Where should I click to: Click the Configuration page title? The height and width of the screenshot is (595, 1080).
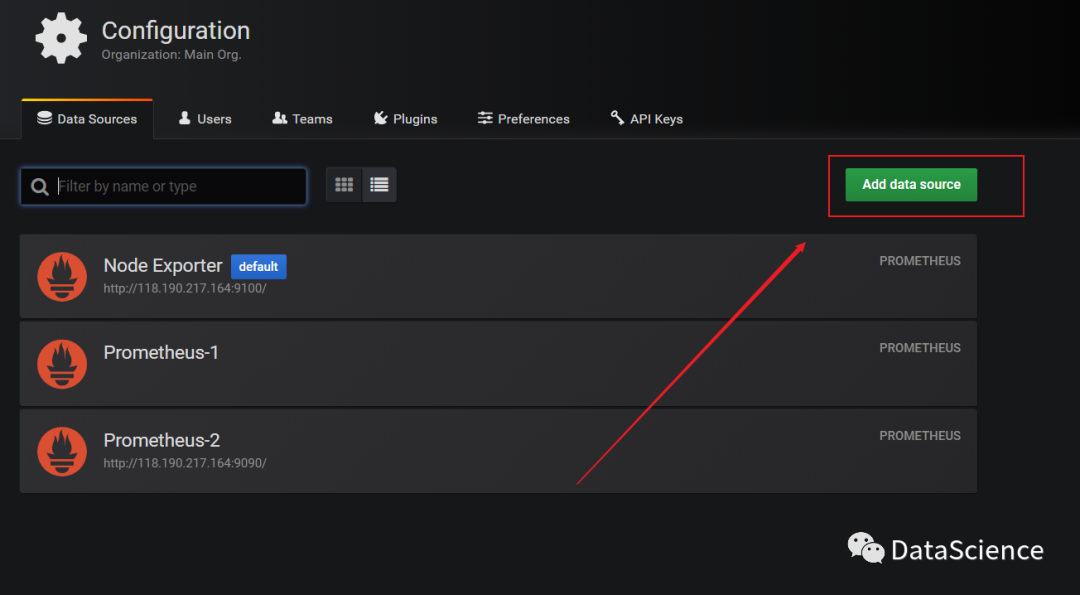176,31
